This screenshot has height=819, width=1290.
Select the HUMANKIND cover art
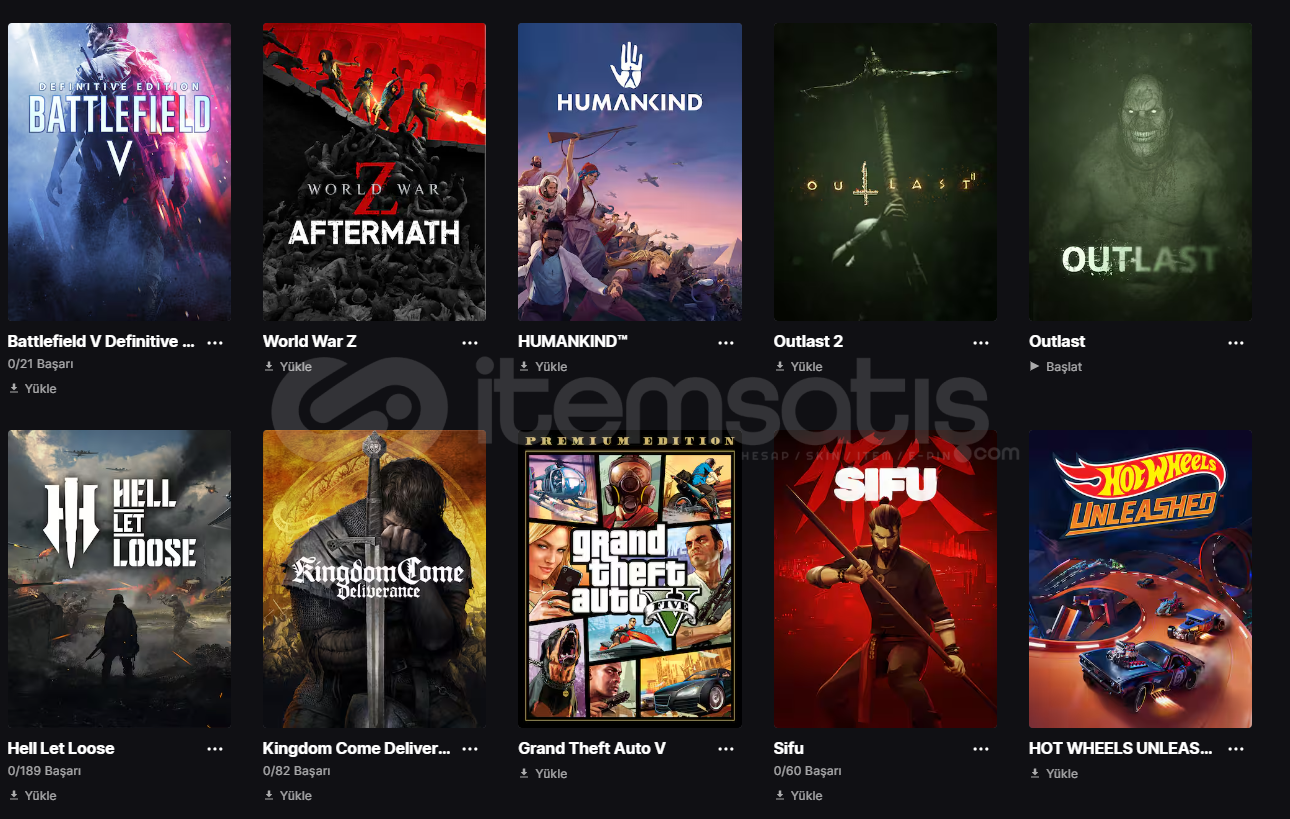(630, 172)
